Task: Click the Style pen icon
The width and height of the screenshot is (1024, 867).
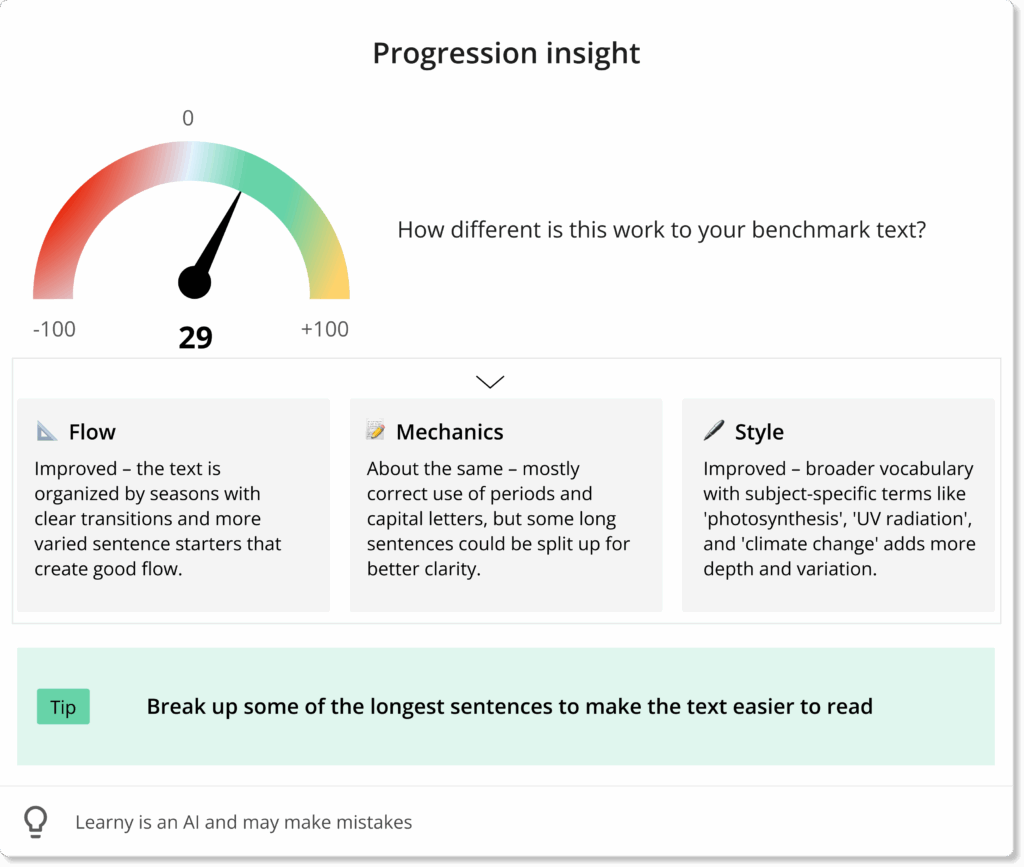Action: [x=713, y=431]
